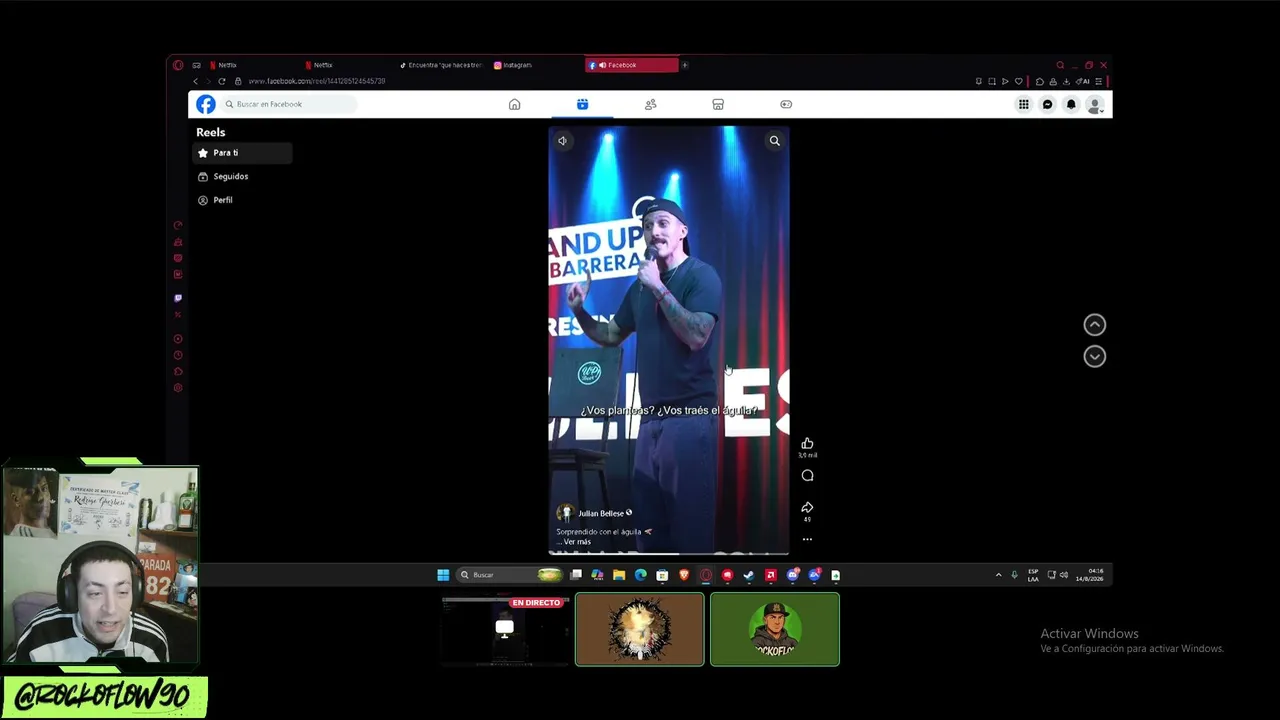Toggle the reel's sound
The width and height of the screenshot is (1280, 720).
[562, 141]
